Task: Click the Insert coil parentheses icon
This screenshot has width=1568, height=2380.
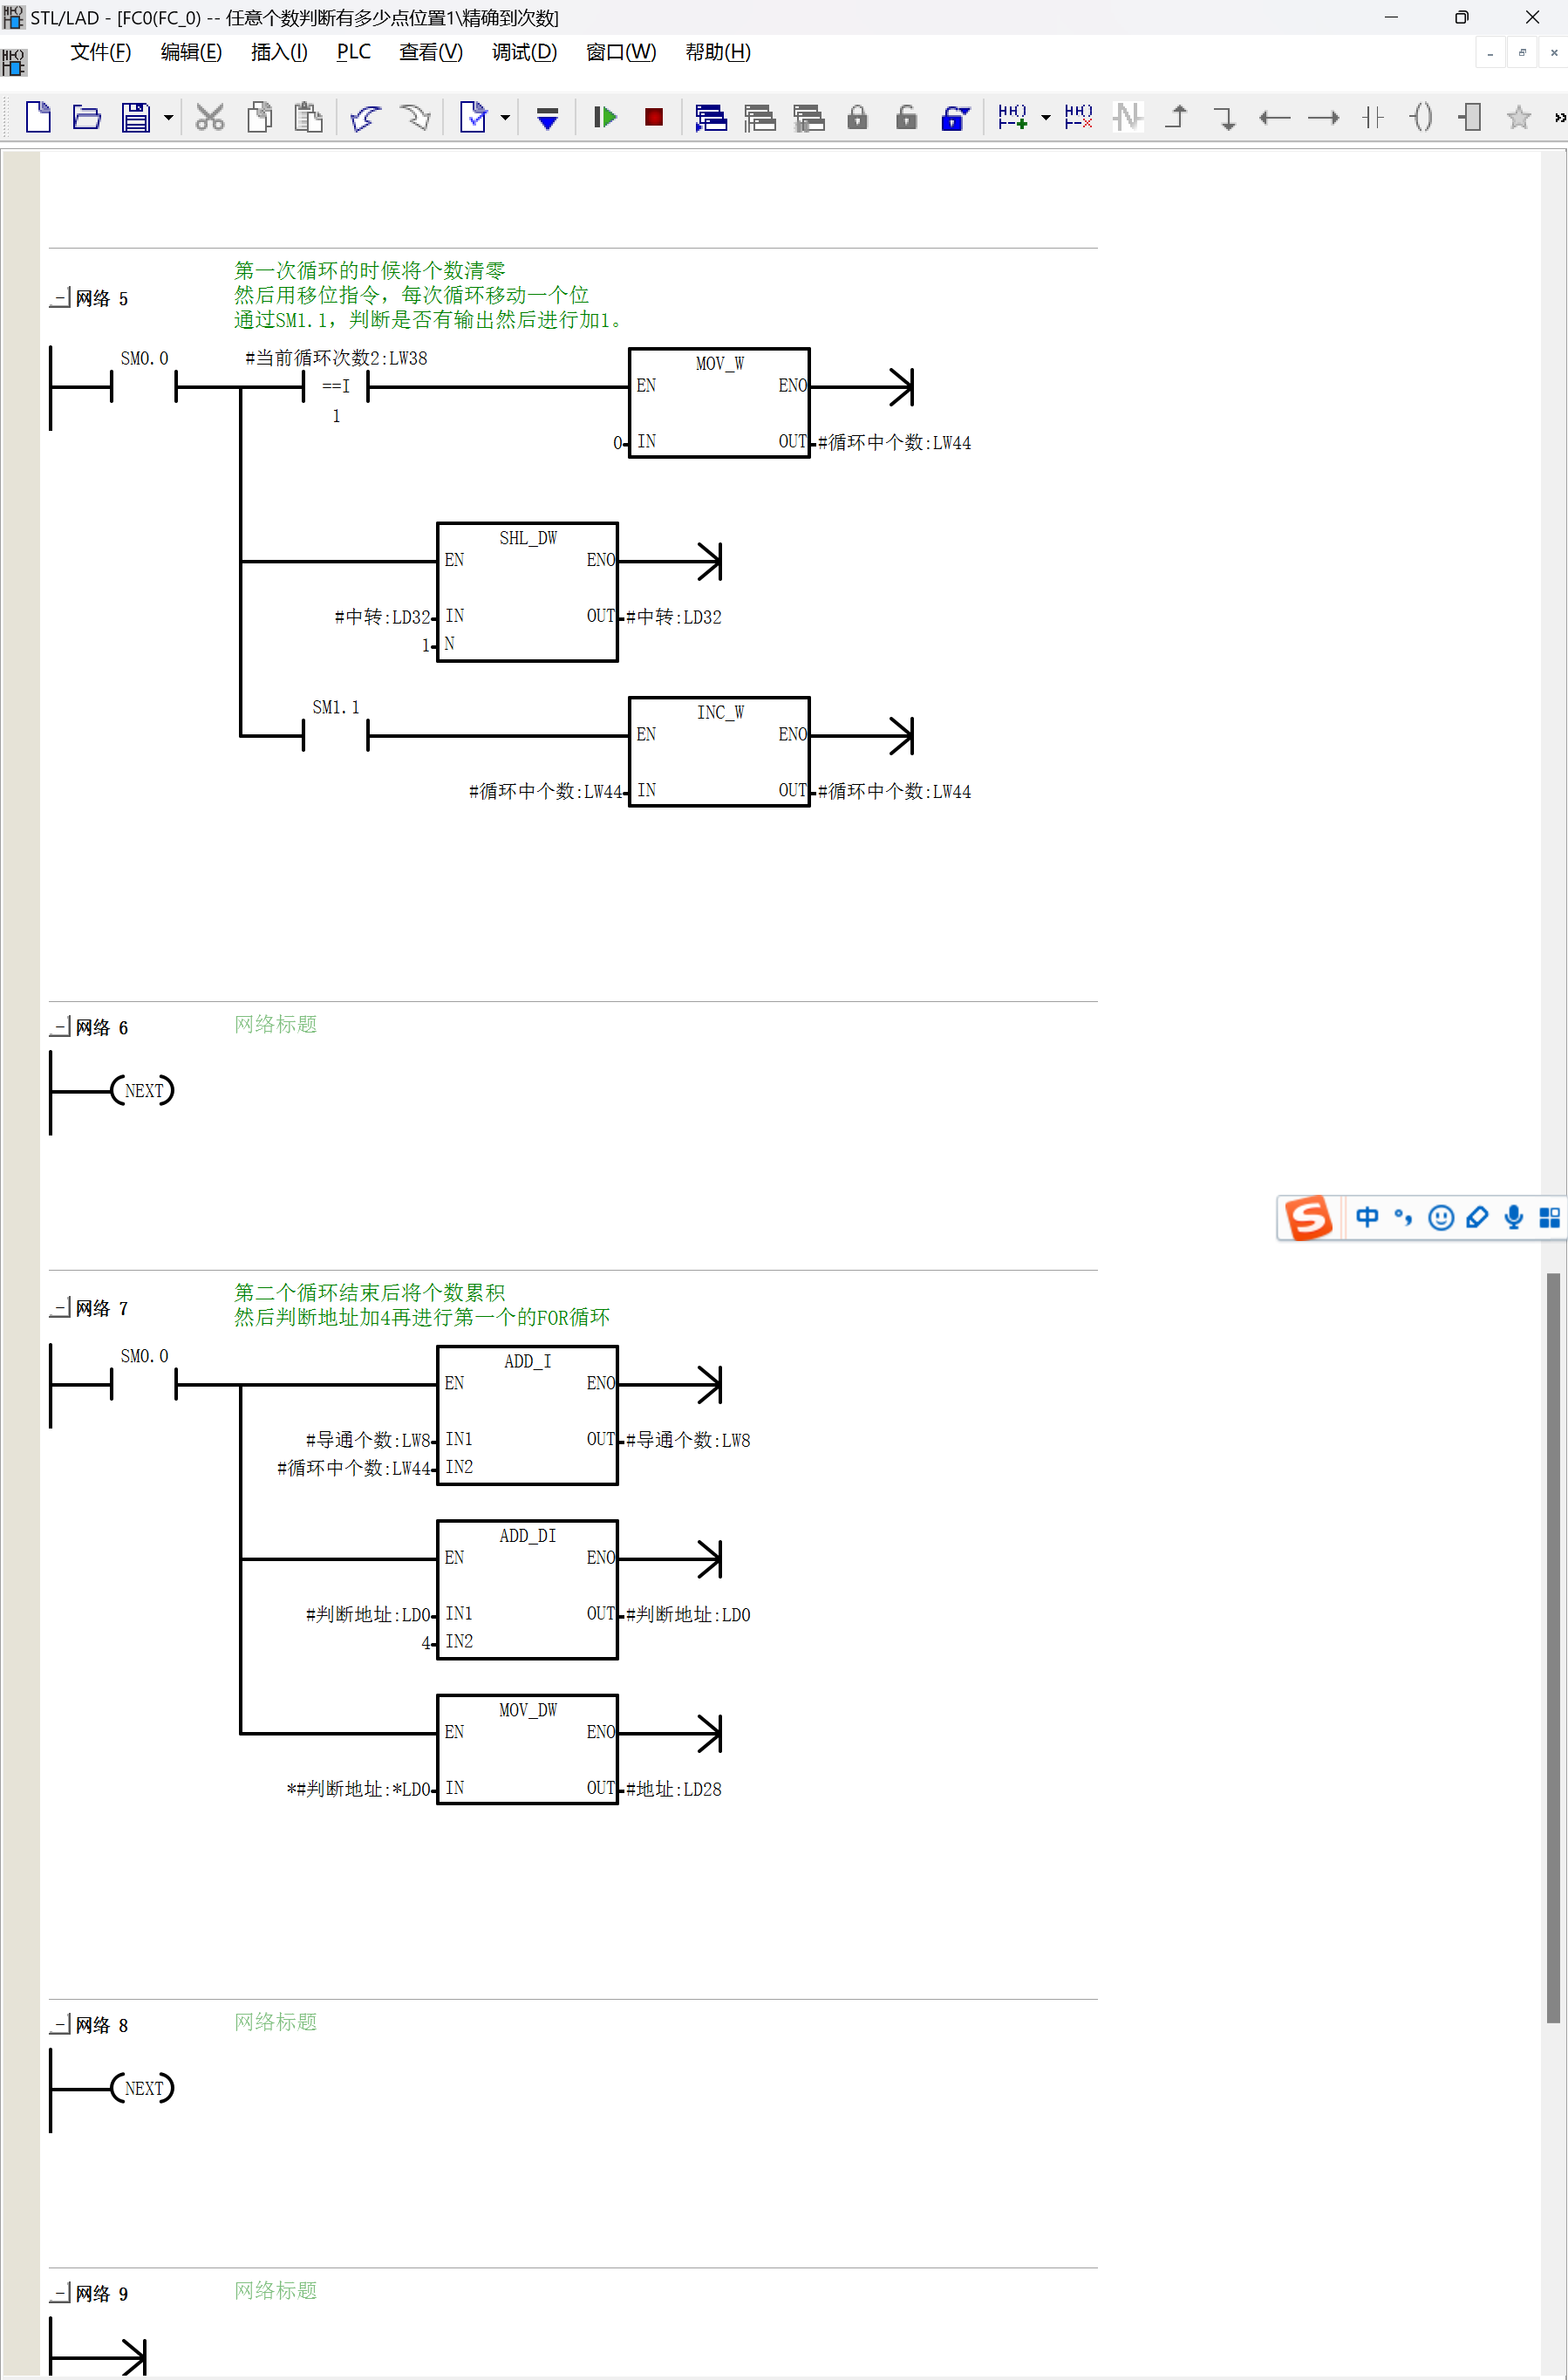Action: 1421,117
